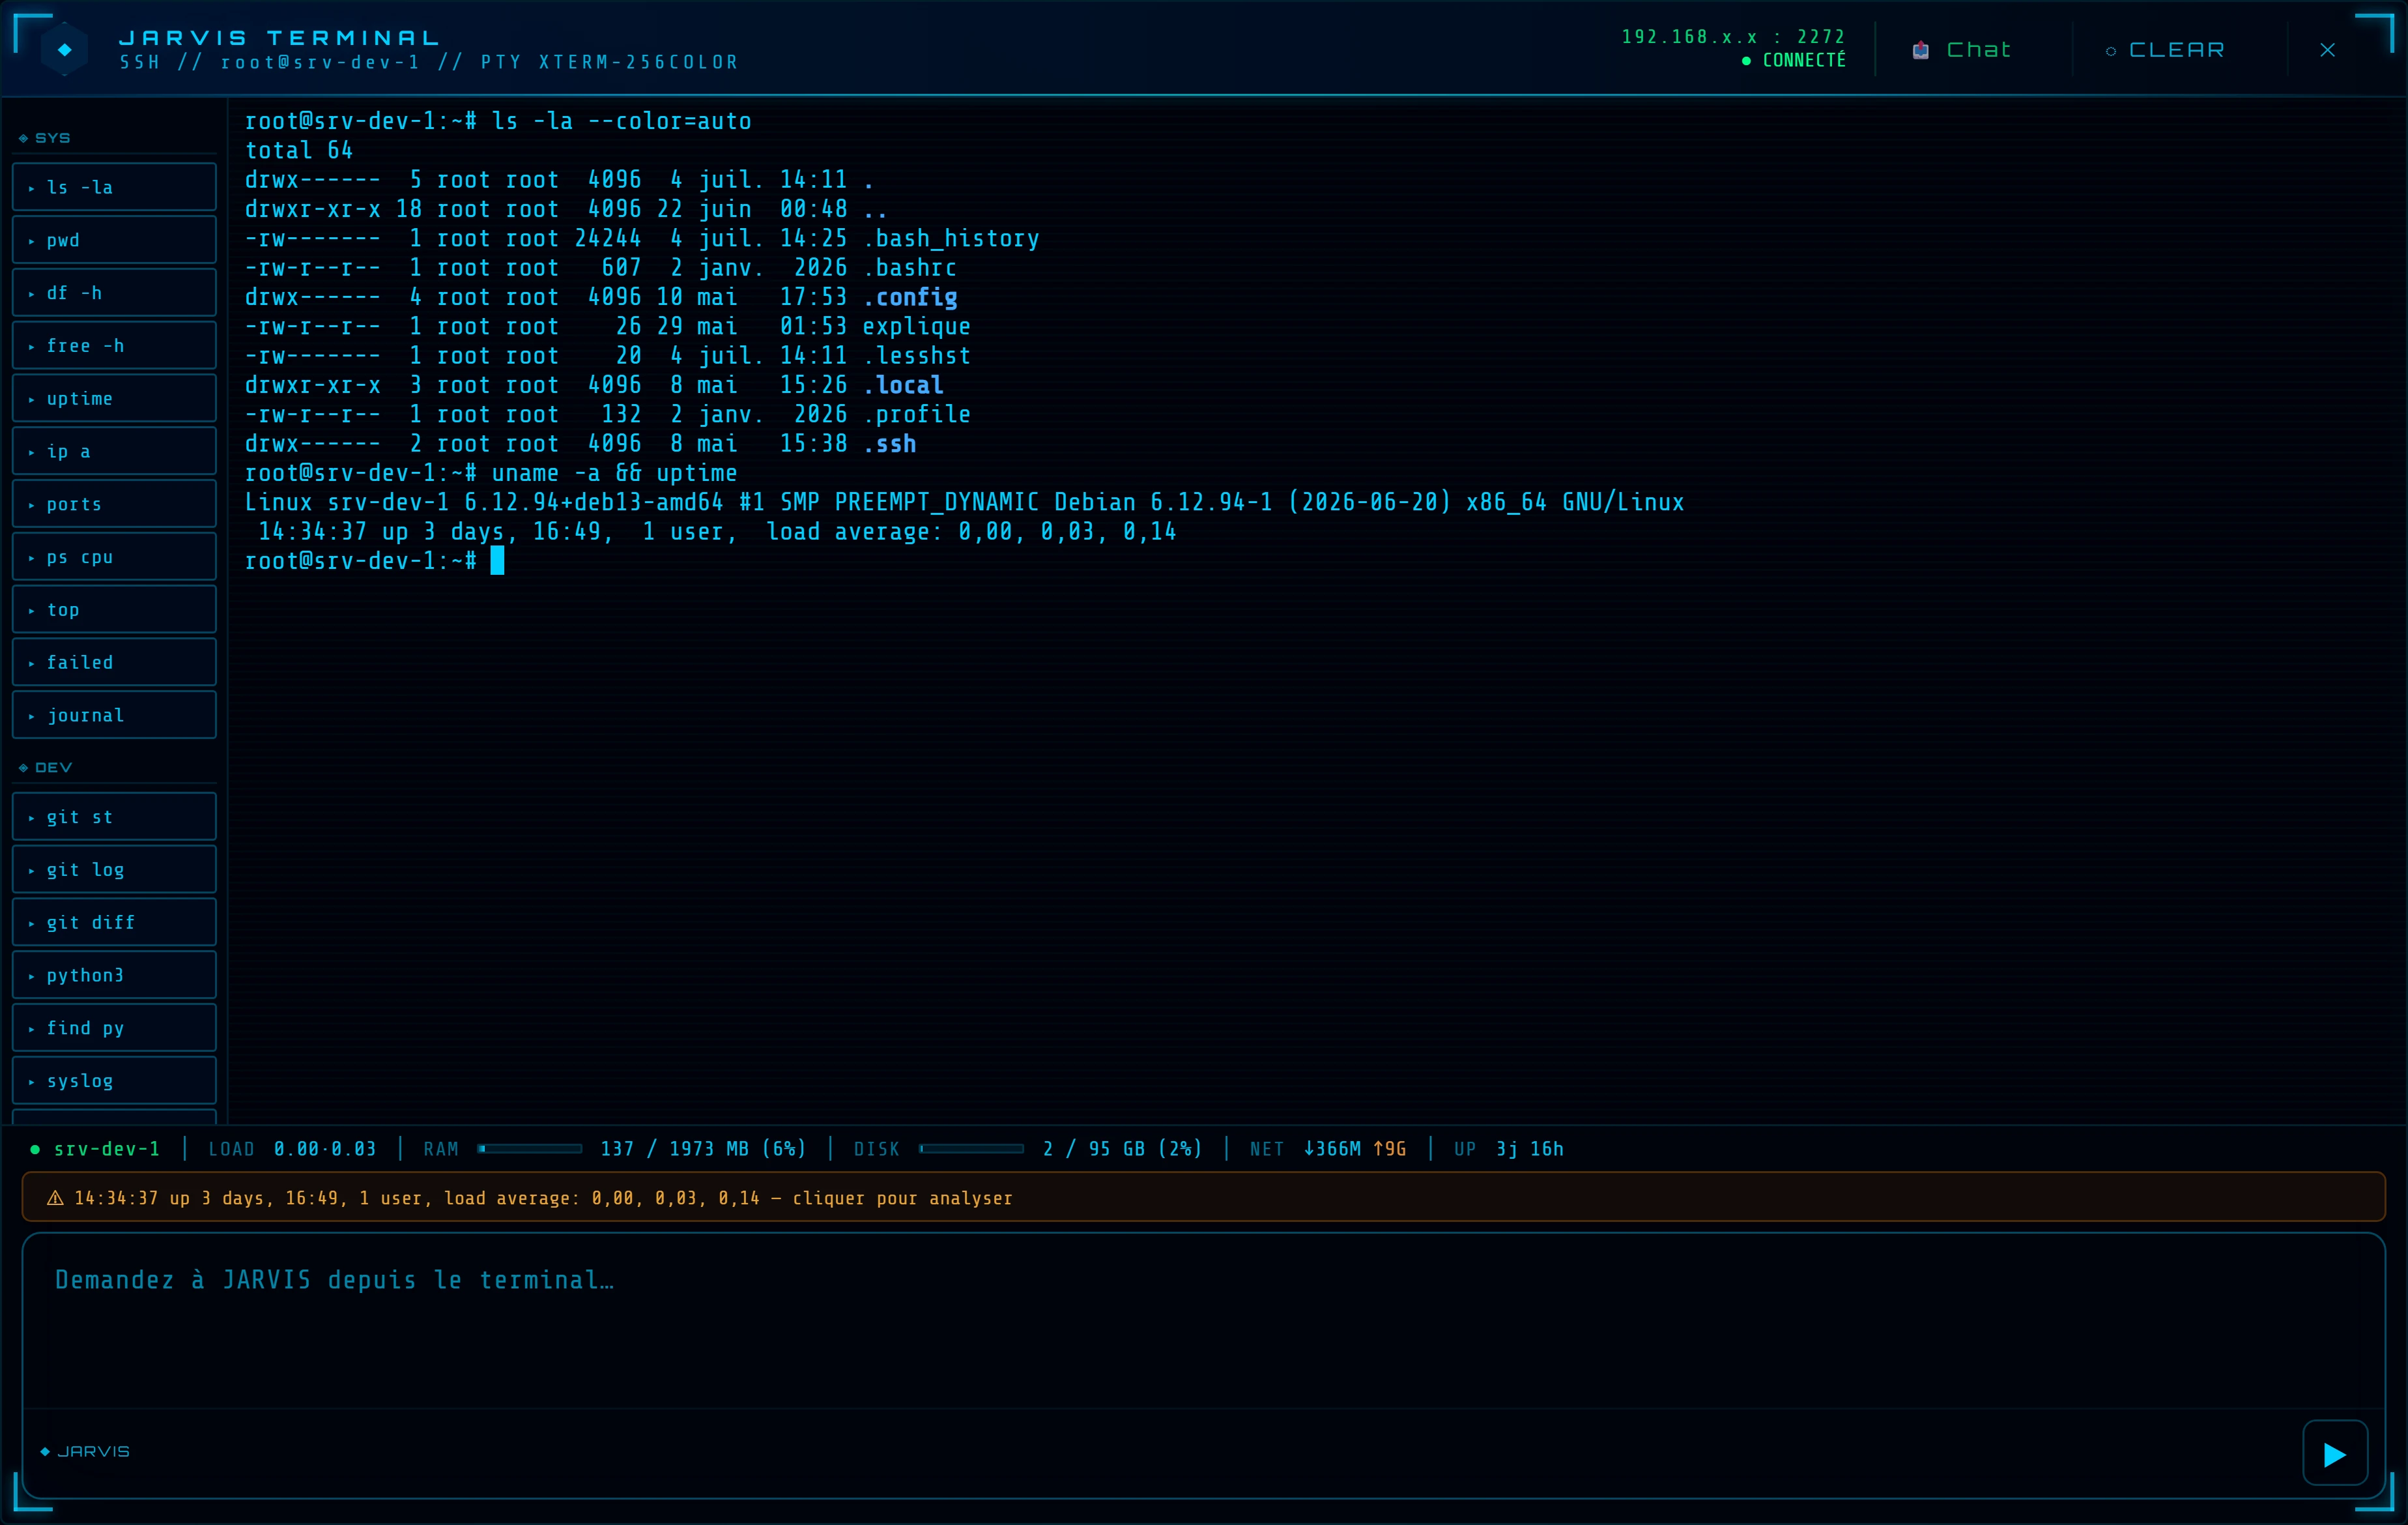Click the Linux srv-dev-1 kernel info line
Screen dimensions: 2408x1525
[x=965, y=503]
